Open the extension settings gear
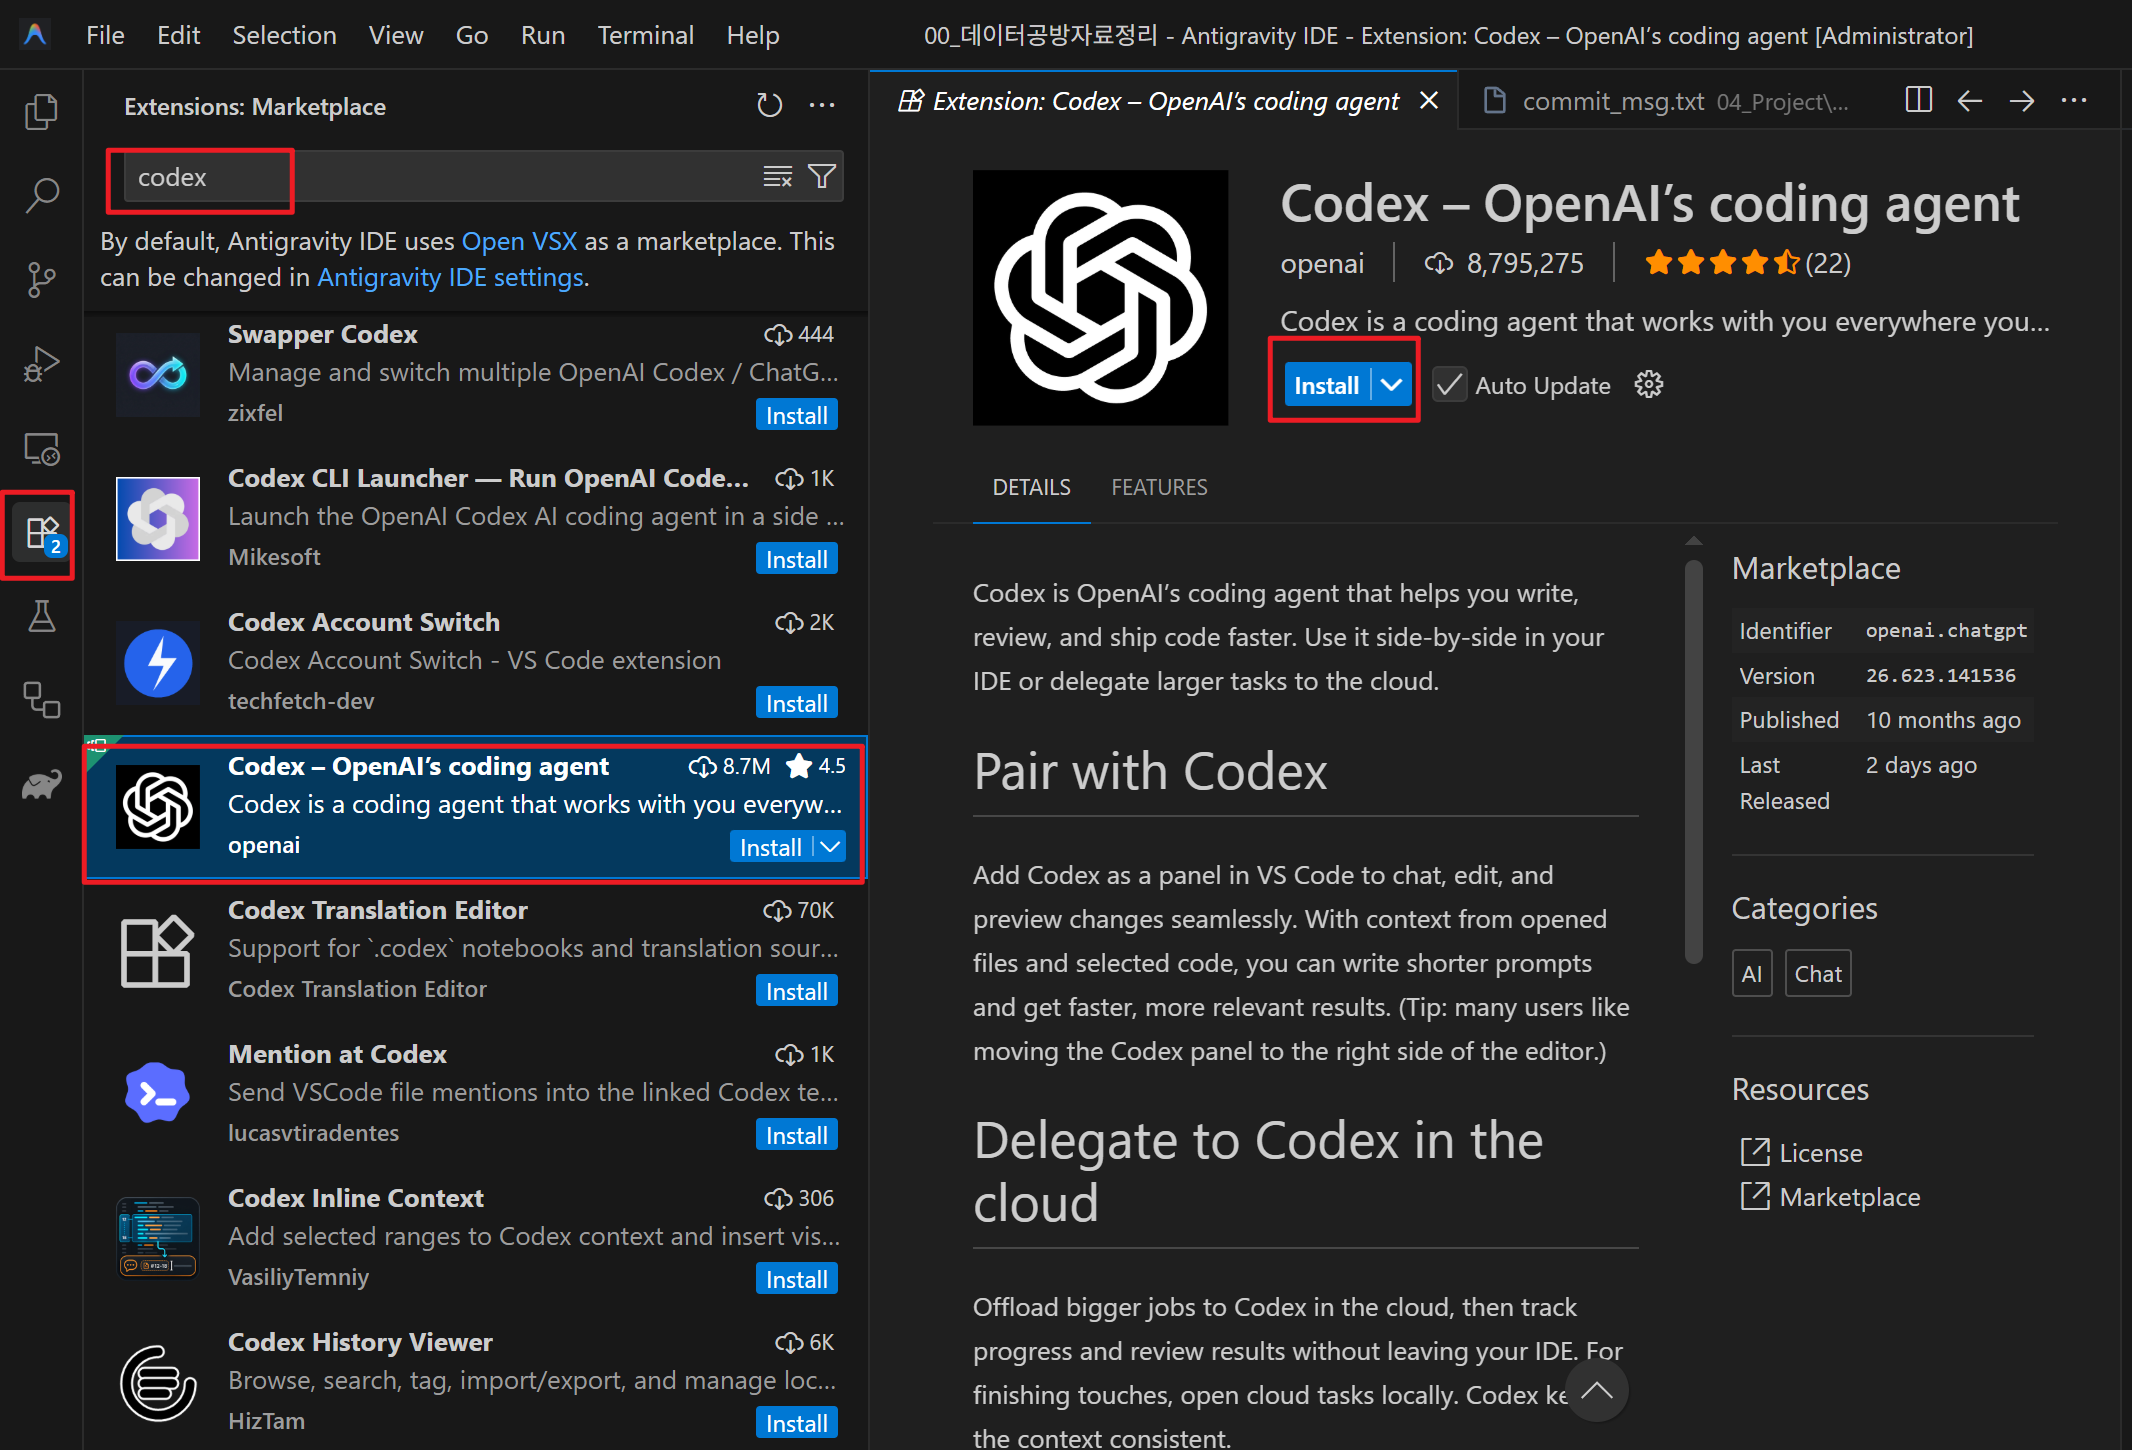The height and width of the screenshot is (1450, 2132). (1648, 385)
